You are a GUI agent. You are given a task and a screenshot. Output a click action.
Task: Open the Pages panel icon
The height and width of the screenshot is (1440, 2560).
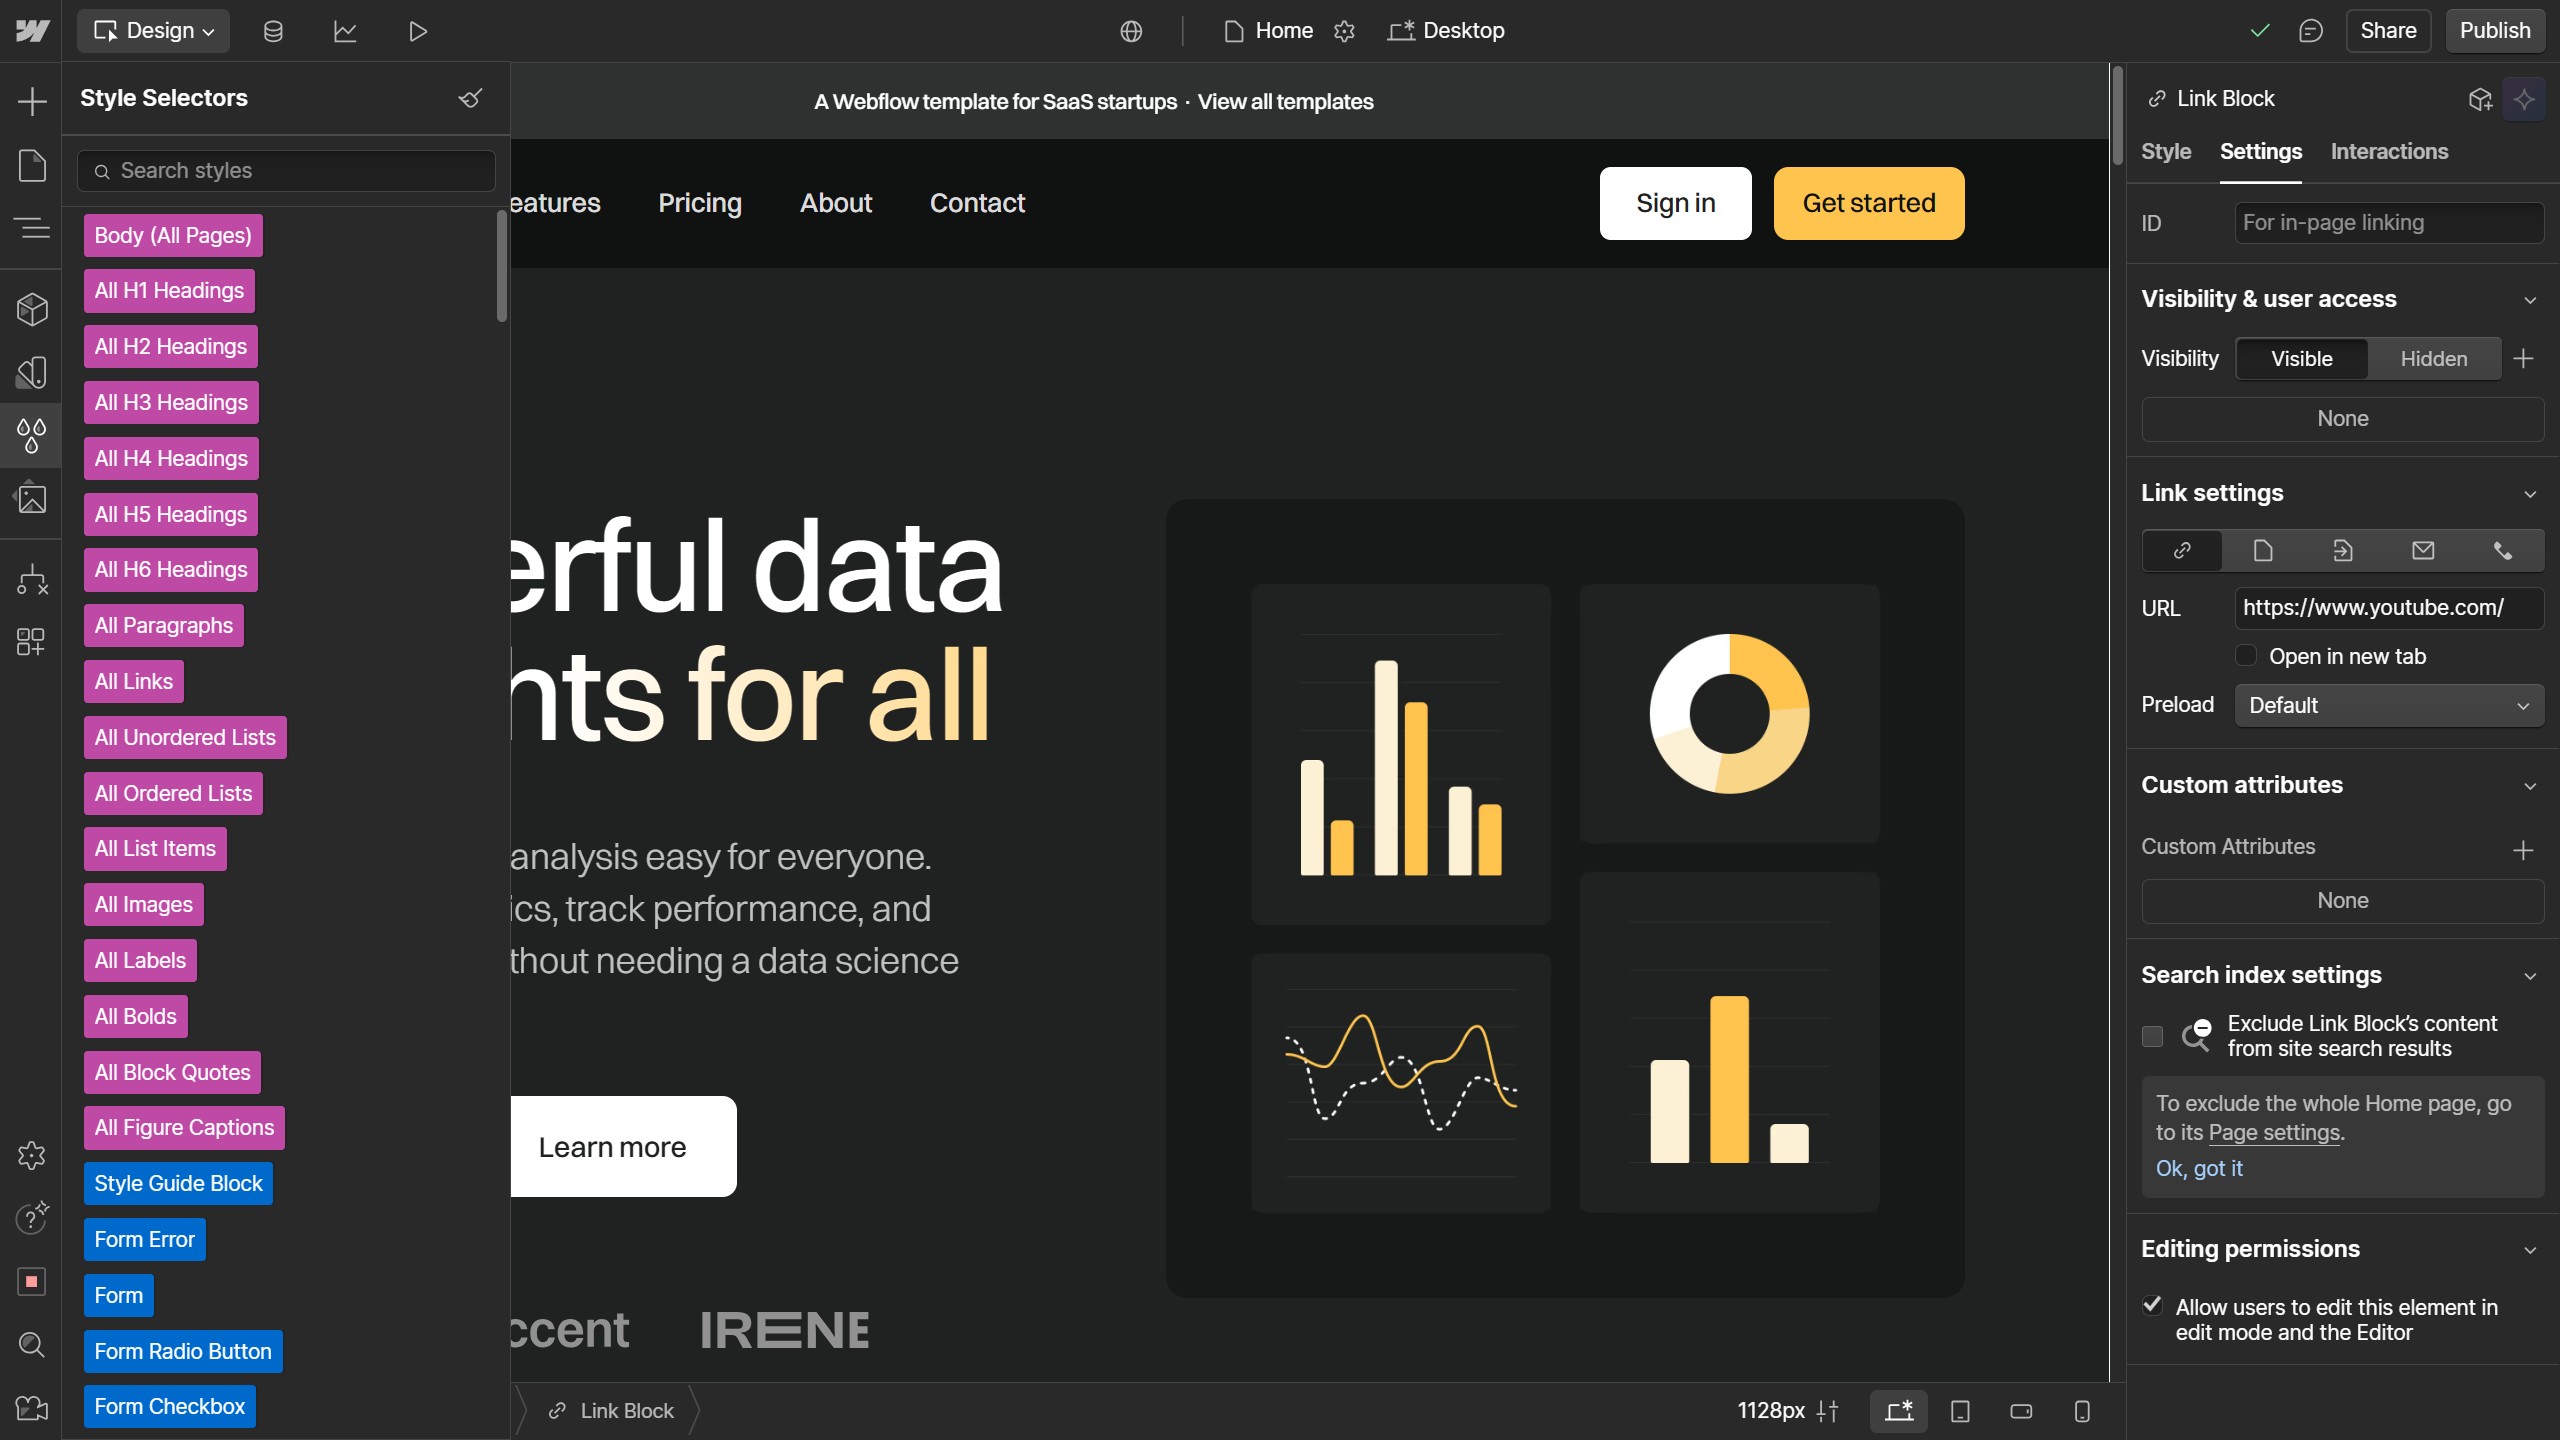pyautogui.click(x=32, y=165)
